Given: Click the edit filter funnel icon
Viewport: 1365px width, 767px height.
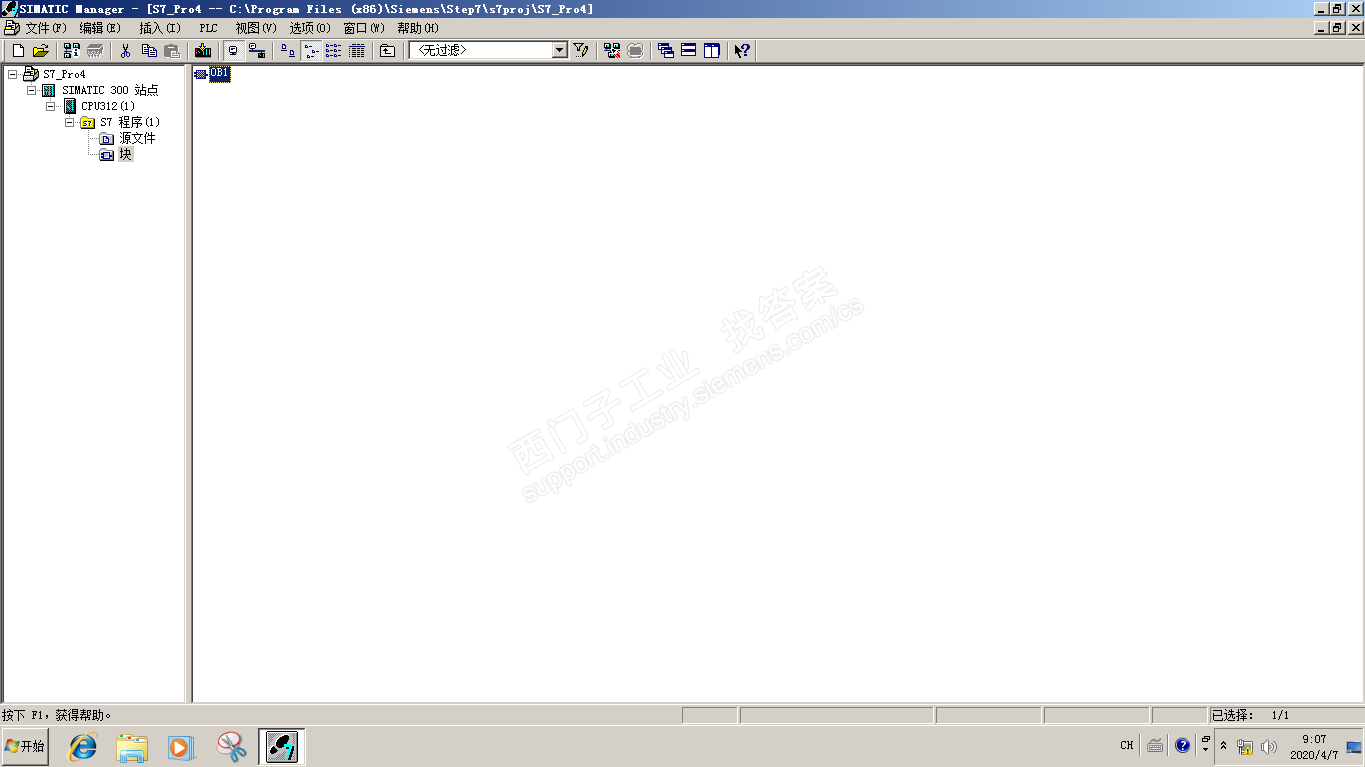Looking at the screenshot, I should point(581,50).
